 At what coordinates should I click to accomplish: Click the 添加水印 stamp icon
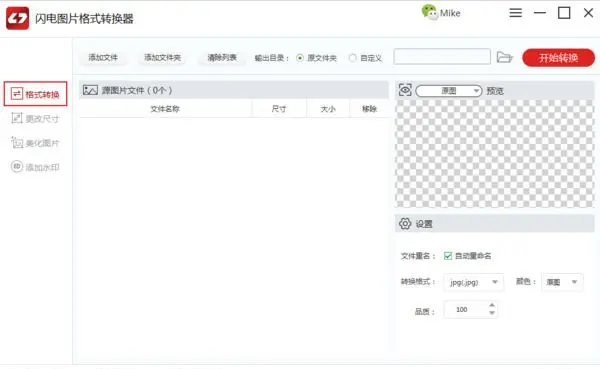point(16,167)
